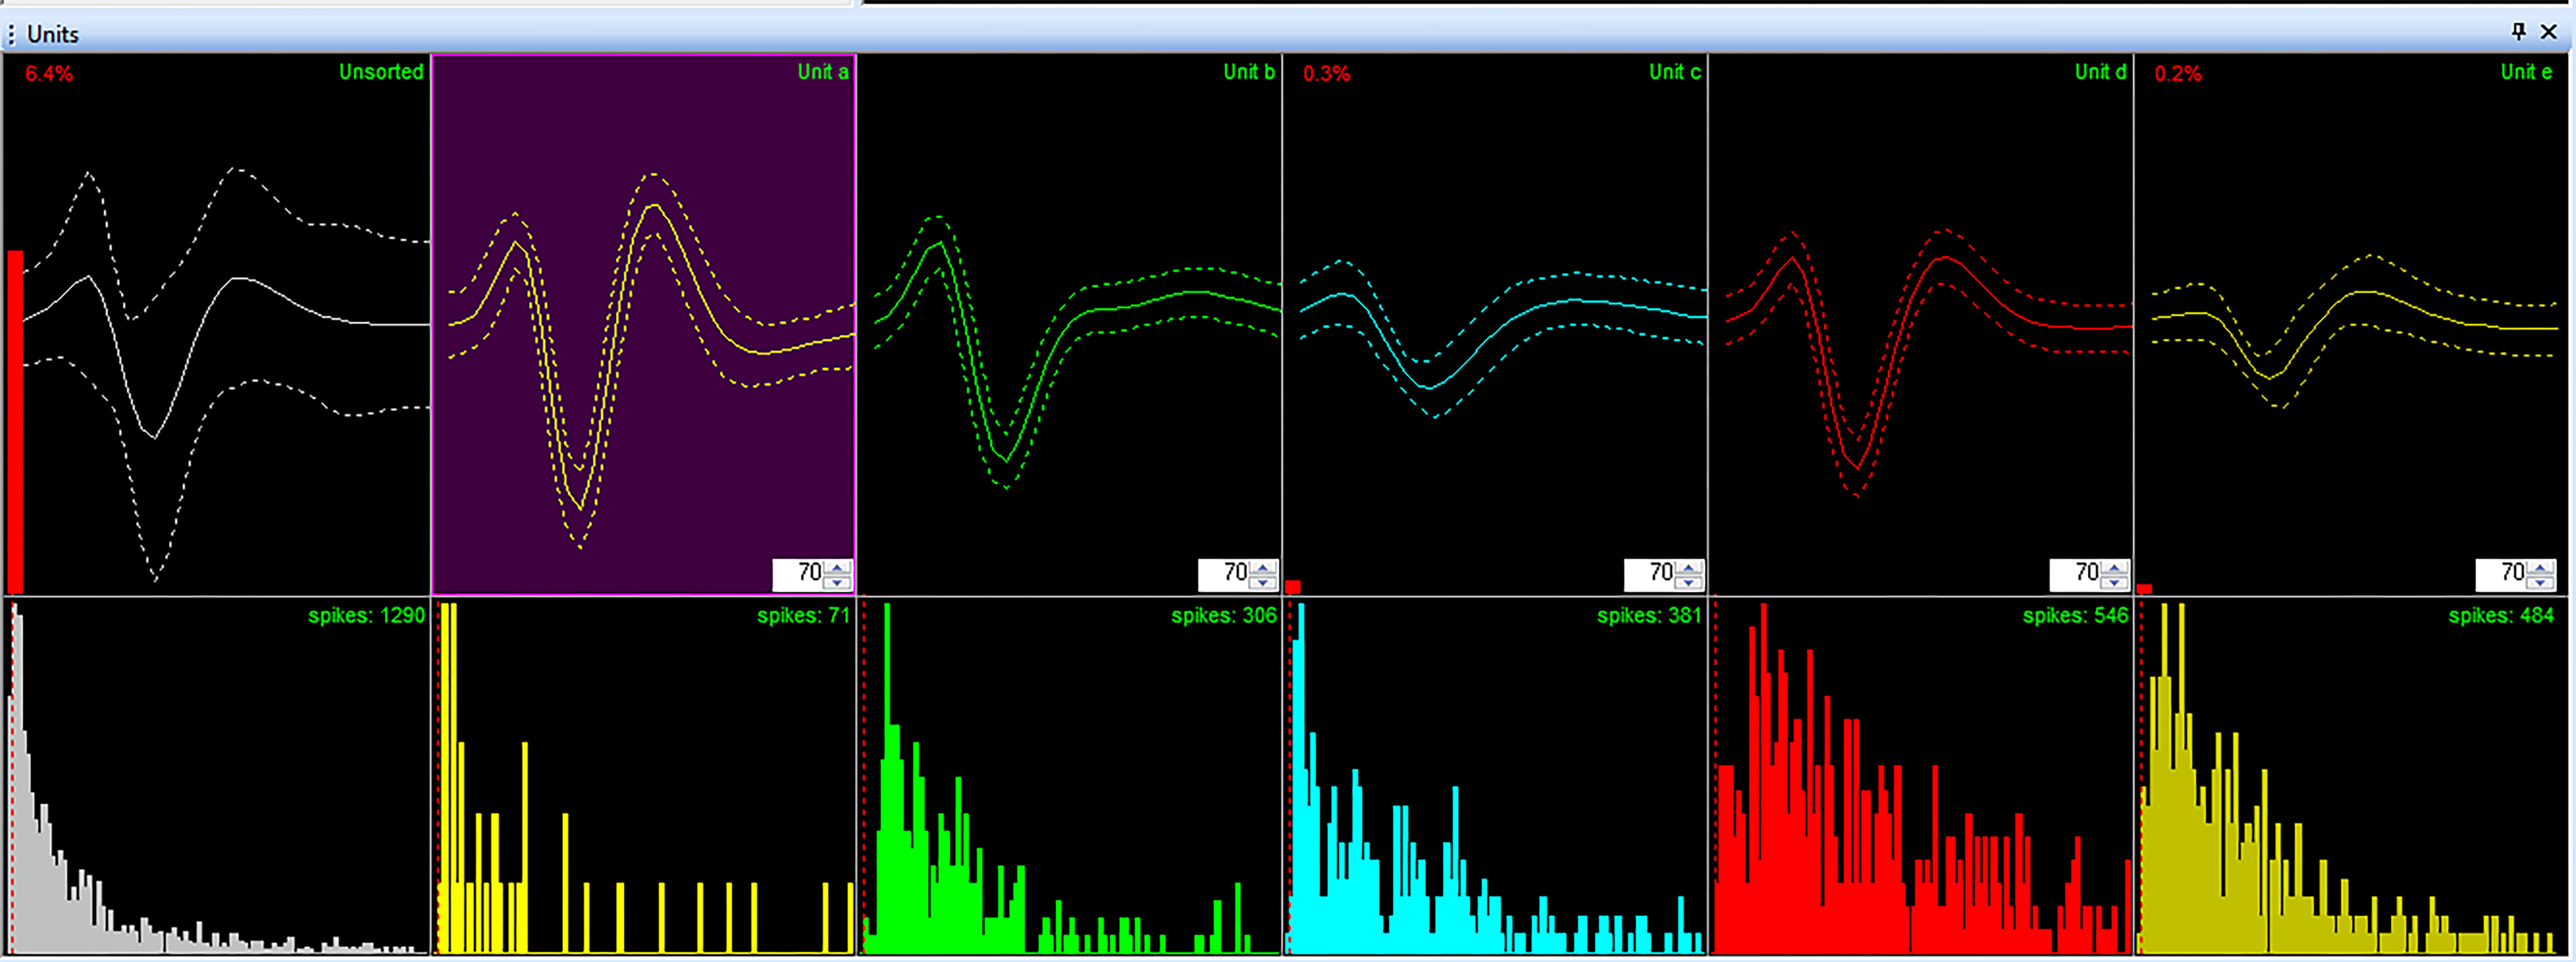The width and height of the screenshot is (2576, 962).
Task: Click the Unit b value field showing 70
Action: [1224, 575]
